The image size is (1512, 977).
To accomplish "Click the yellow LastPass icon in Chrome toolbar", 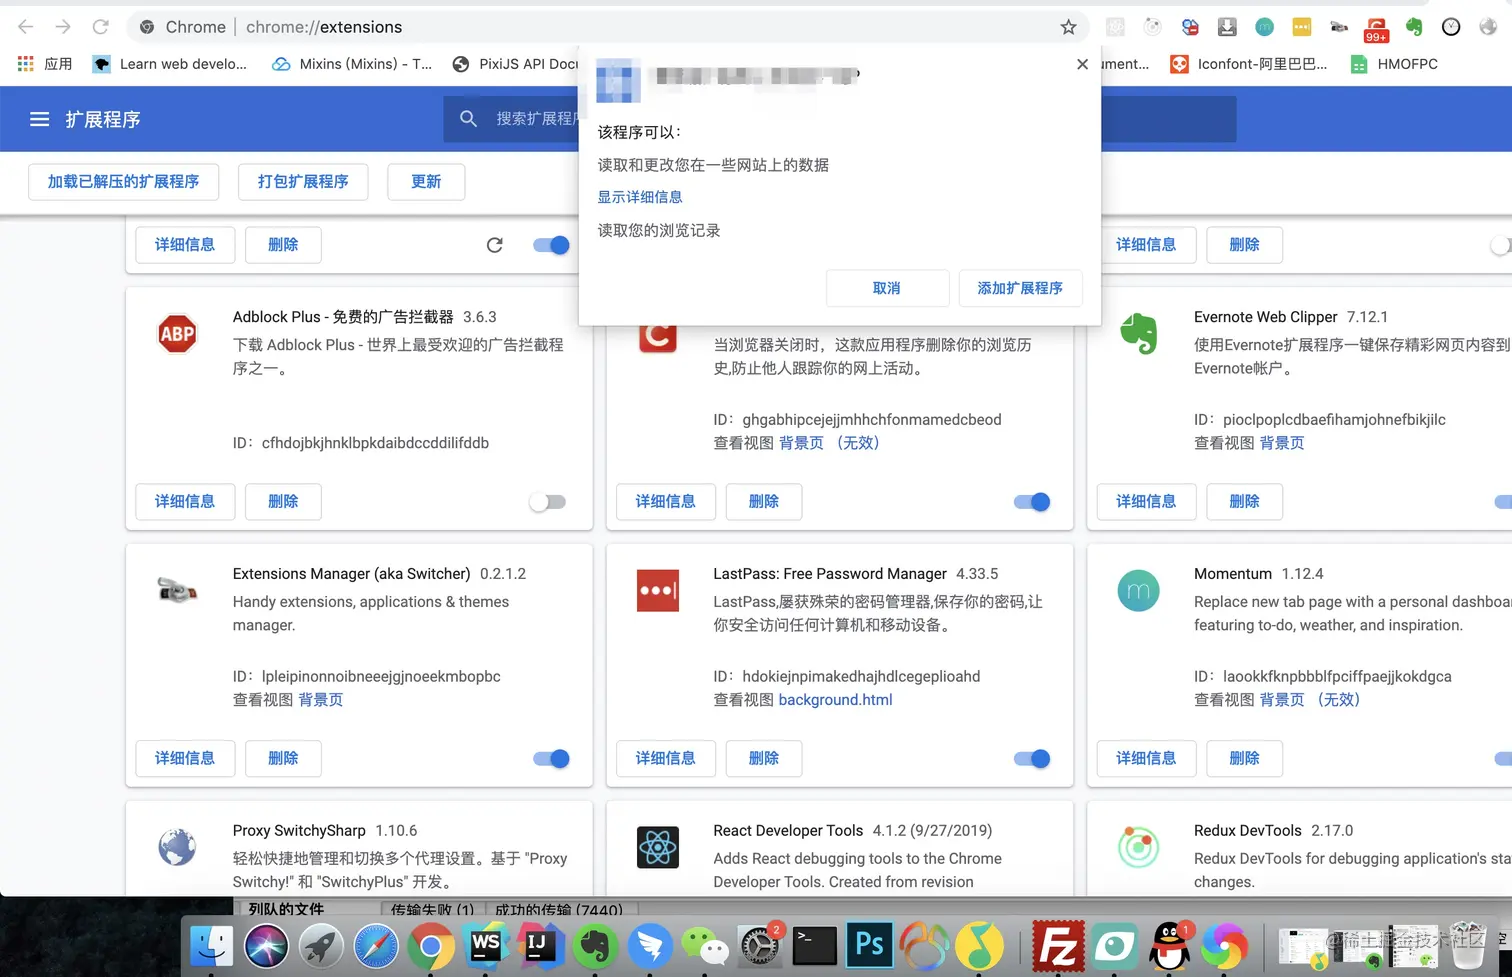I will tap(1301, 27).
